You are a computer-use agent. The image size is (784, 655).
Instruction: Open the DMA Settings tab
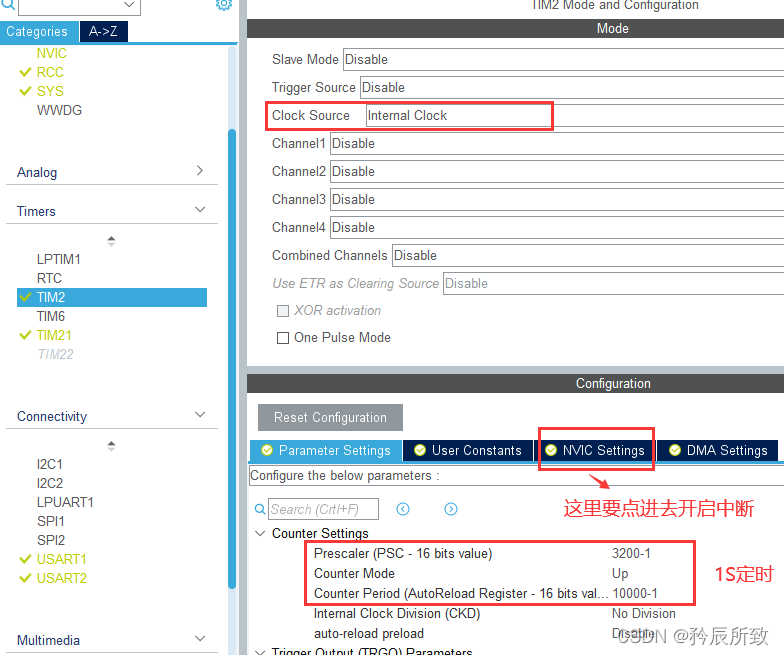(x=718, y=450)
